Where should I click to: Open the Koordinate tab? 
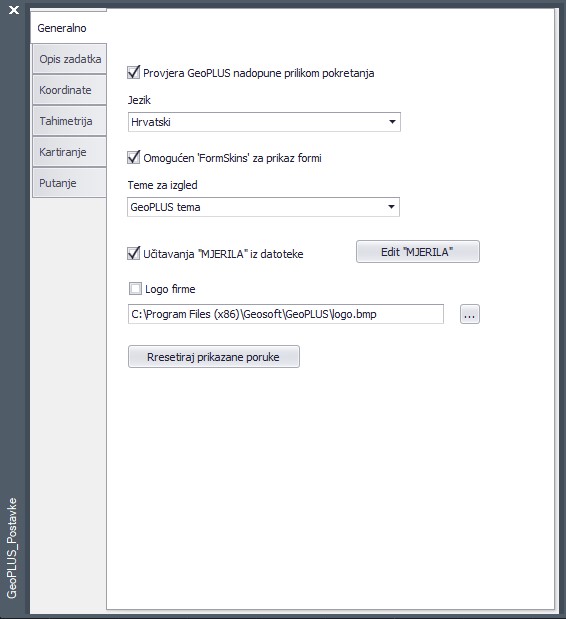pyautogui.click(x=69, y=90)
